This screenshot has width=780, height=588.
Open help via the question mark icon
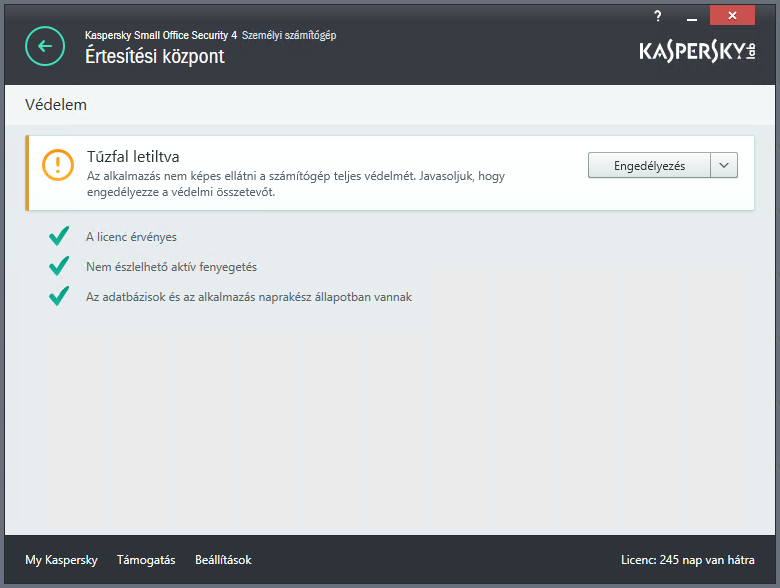658,16
